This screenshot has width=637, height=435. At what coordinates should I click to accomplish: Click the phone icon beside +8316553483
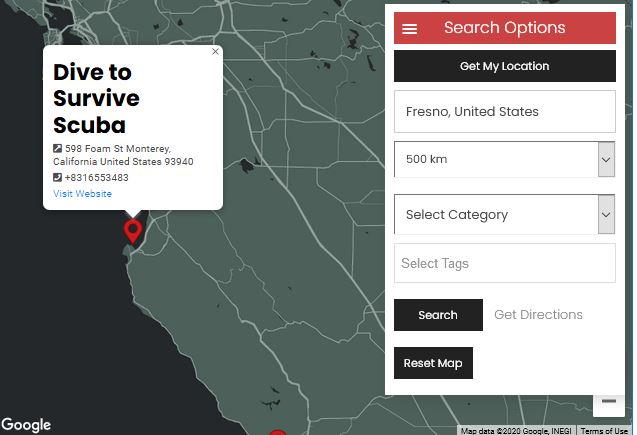tap(57, 177)
